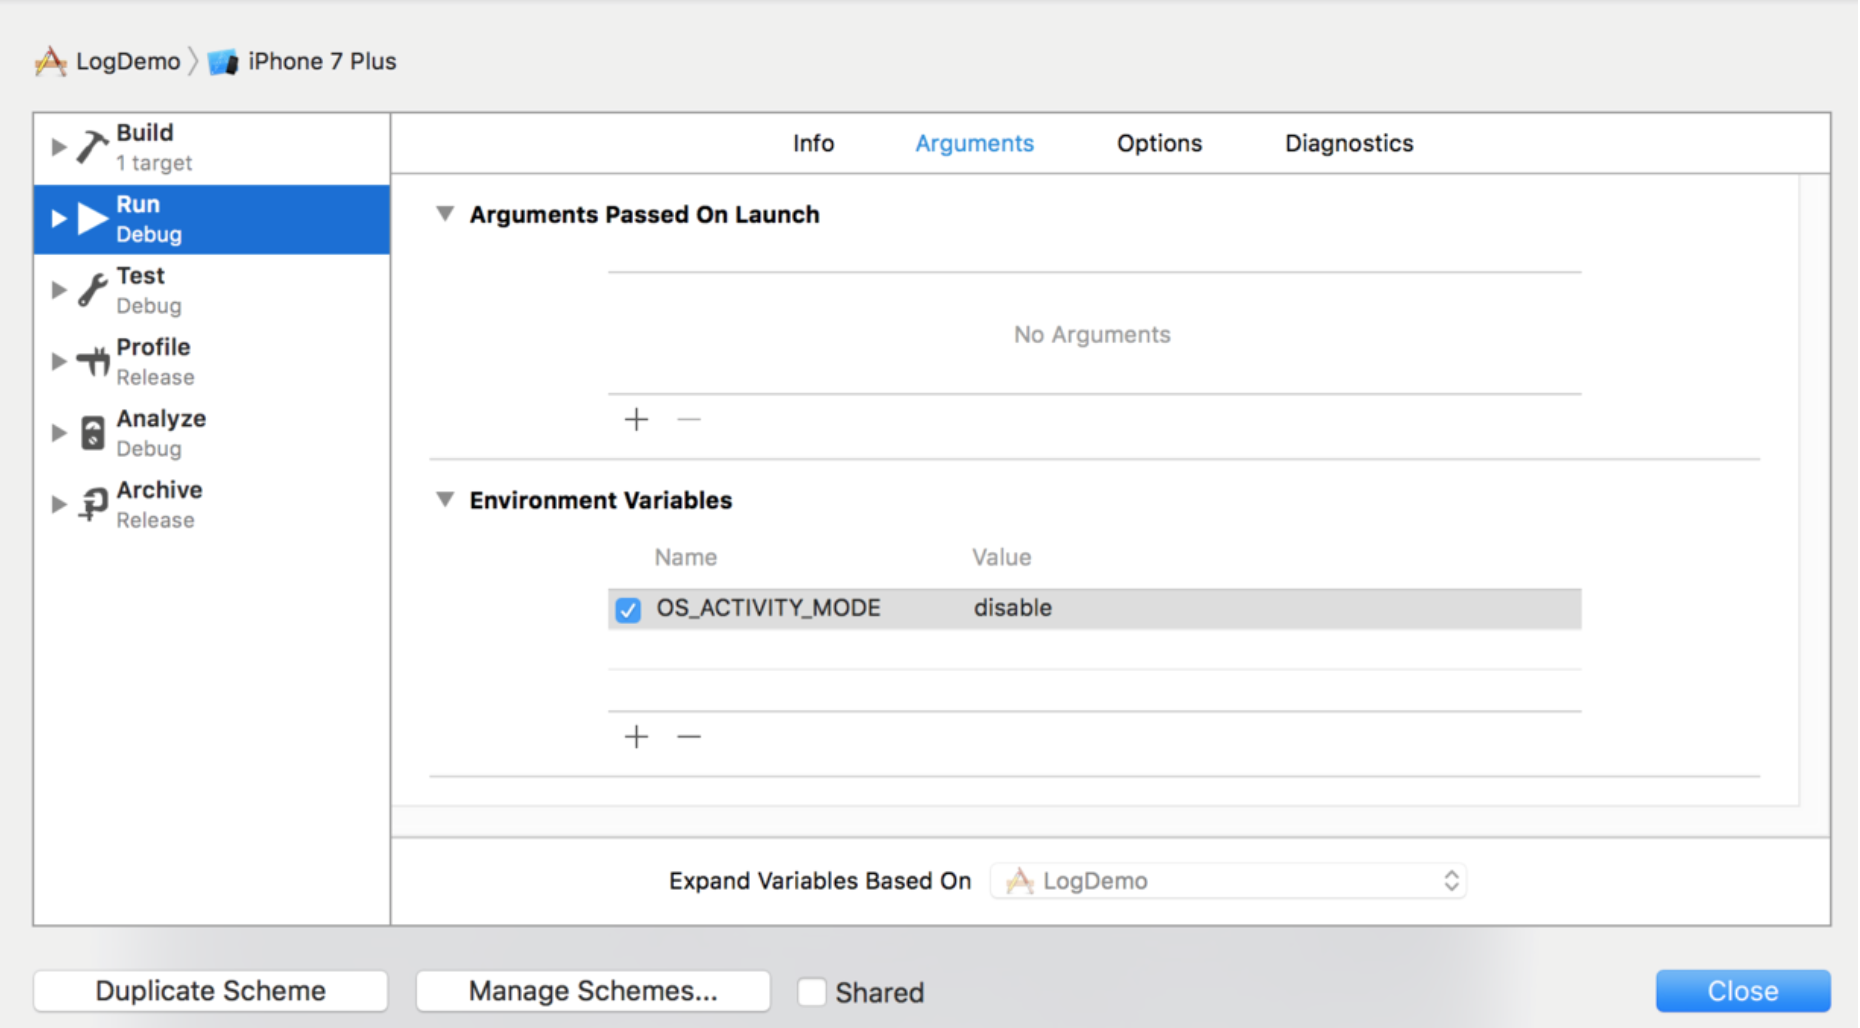This screenshot has height=1028, width=1860.
Task: Switch to the Info tab
Action: [813, 144]
